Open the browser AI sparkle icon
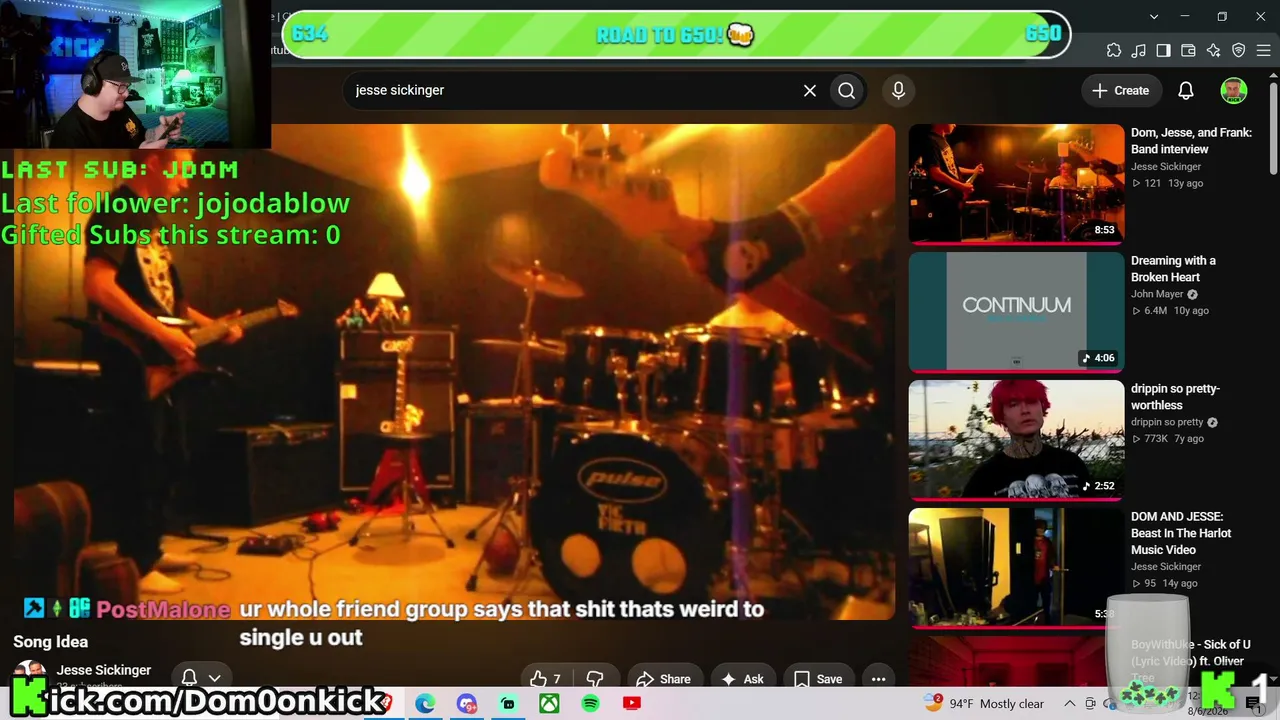Viewport: 1280px width, 720px height. tap(1214, 51)
